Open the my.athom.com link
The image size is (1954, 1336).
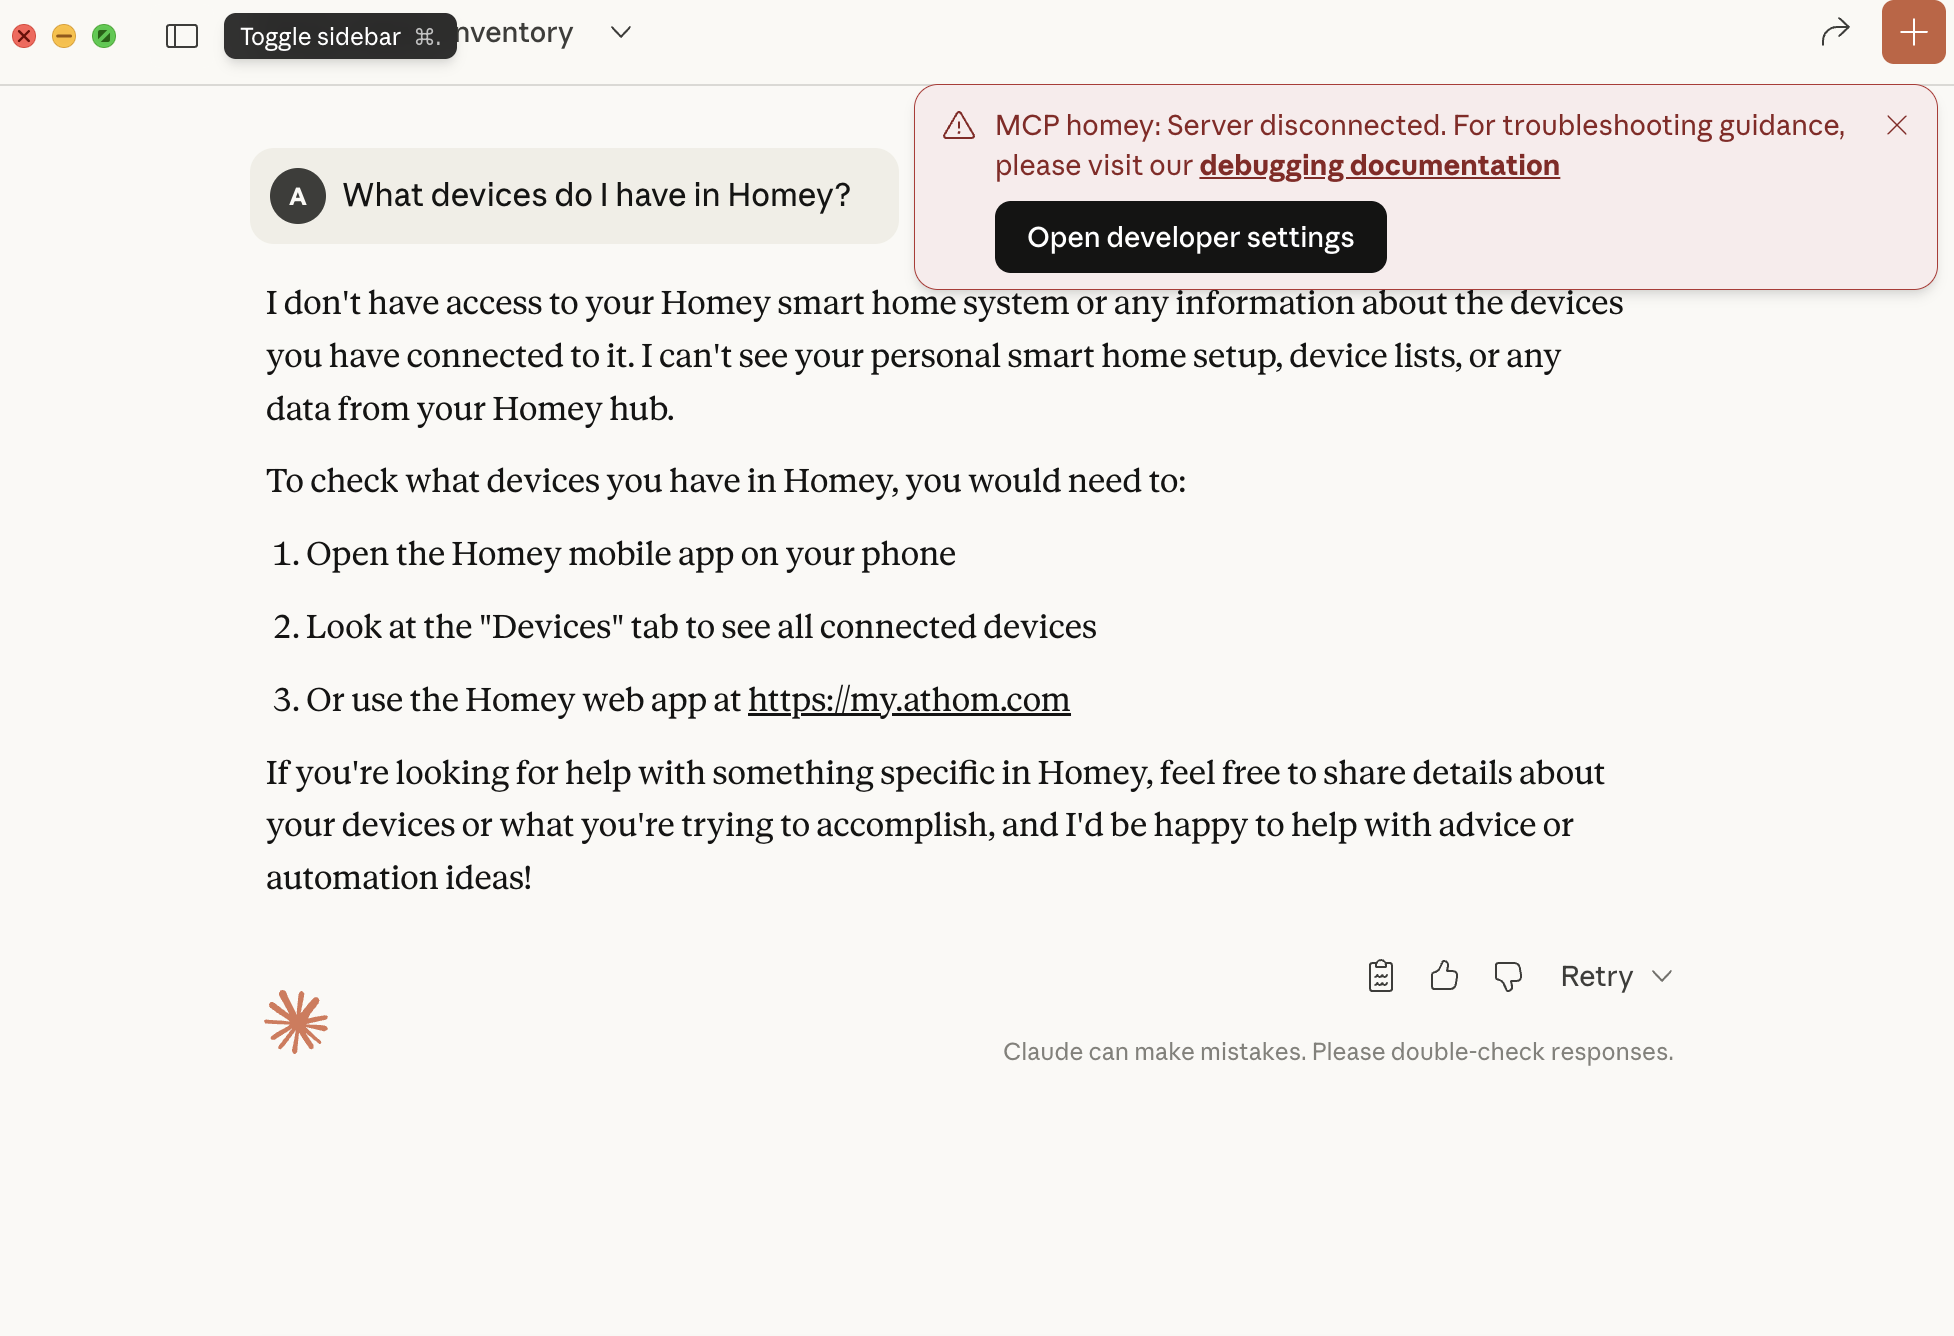click(x=908, y=699)
